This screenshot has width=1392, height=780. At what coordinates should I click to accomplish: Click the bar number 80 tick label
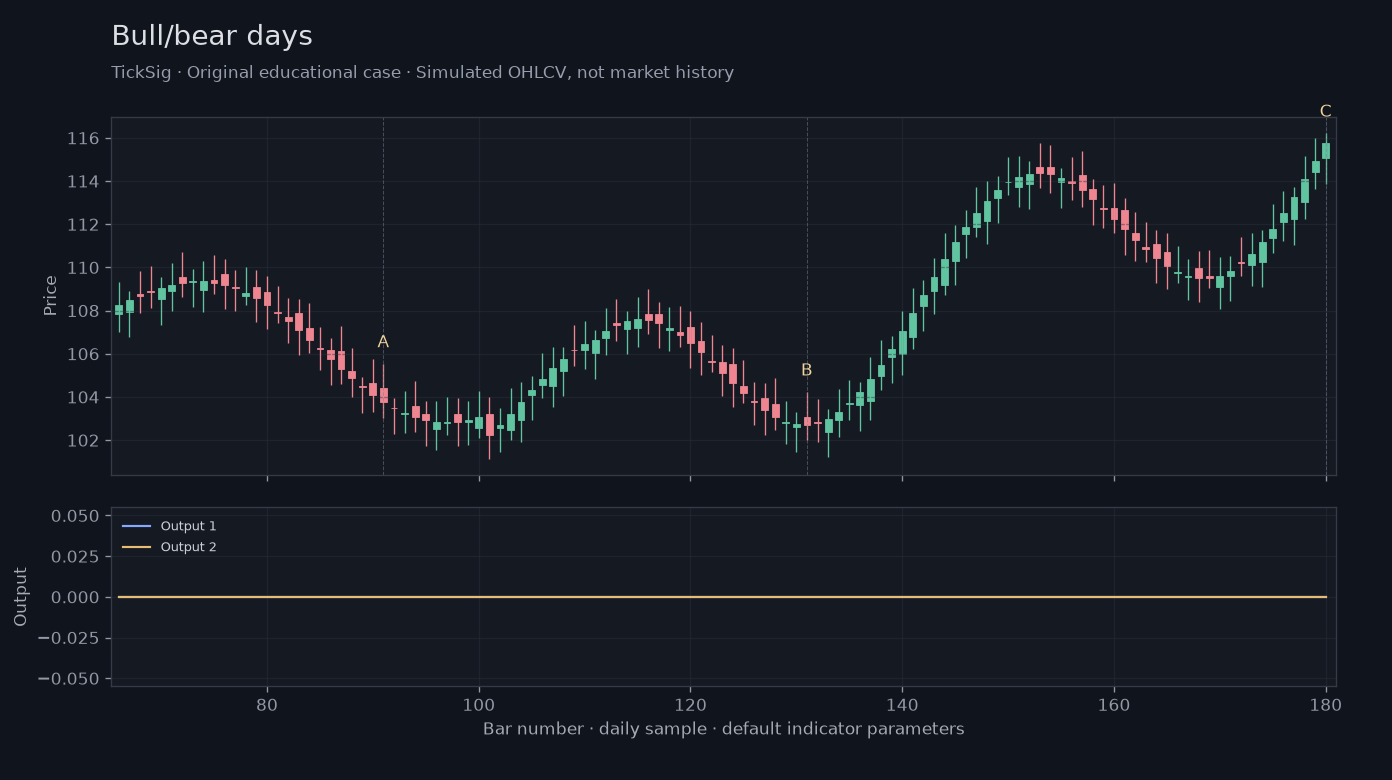click(x=267, y=704)
